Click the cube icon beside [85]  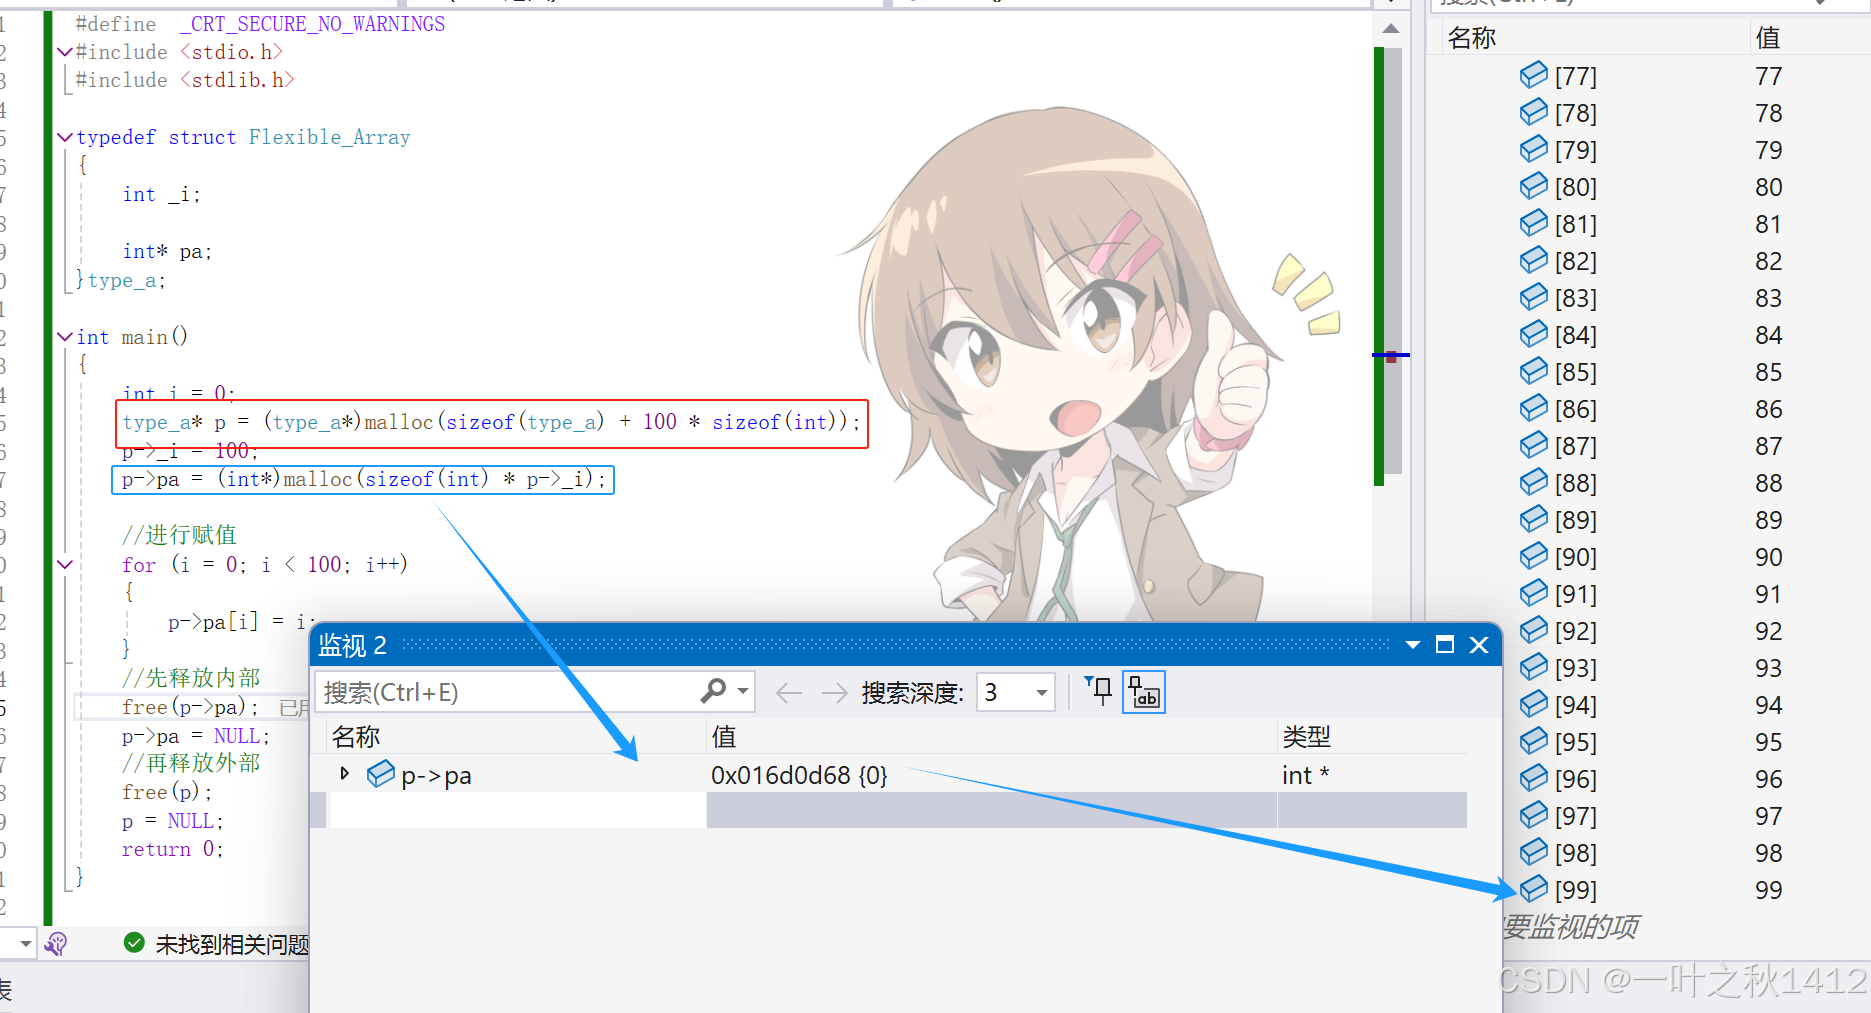pyautogui.click(x=1533, y=371)
